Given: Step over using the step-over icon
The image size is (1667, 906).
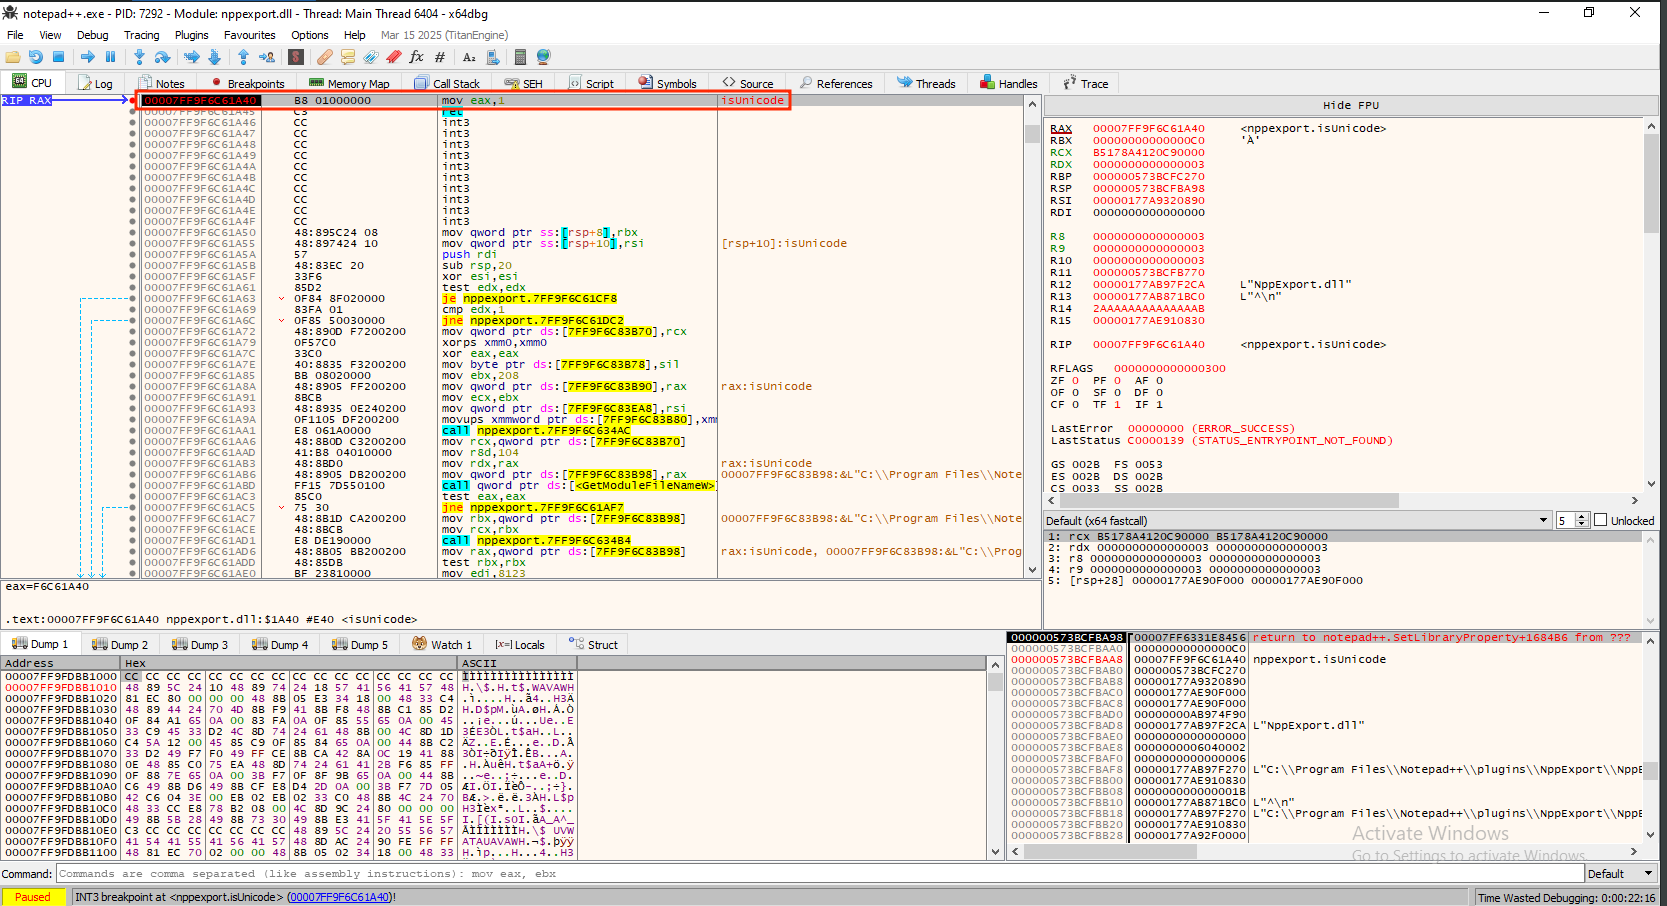Looking at the screenshot, I should (x=161, y=57).
